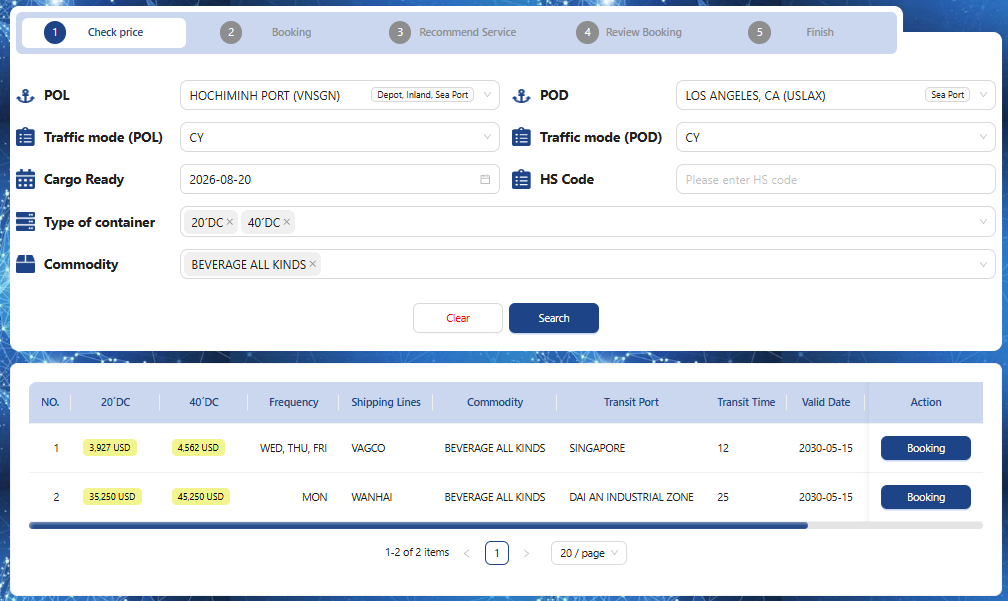Viewport: 1008px width, 601px height.
Task: Click the Cargo Ready calendar icon
Action: pyautogui.click(x=25, y=179)
